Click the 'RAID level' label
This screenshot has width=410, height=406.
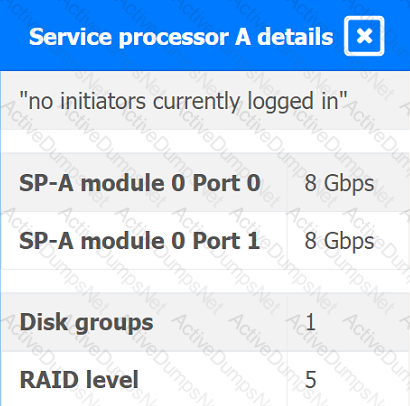tap(79, 380)
